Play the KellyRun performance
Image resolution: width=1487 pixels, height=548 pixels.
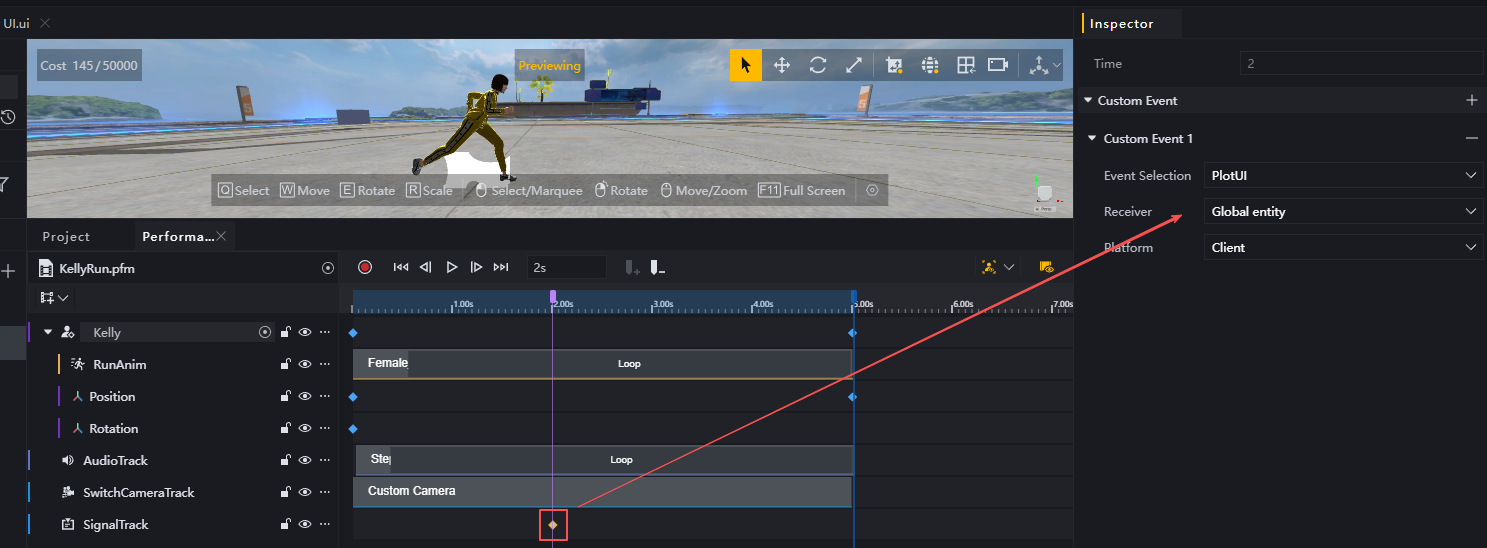click(451, 267)
